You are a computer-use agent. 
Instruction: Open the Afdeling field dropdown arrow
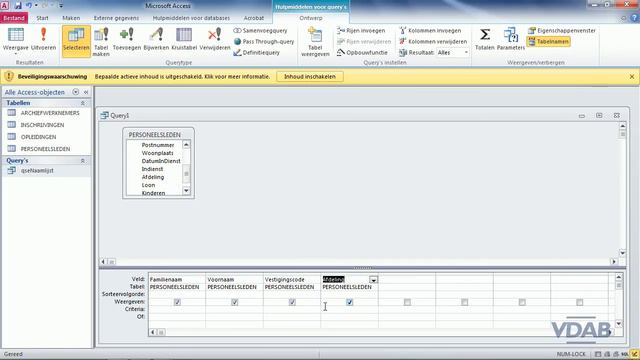point(373,280)
